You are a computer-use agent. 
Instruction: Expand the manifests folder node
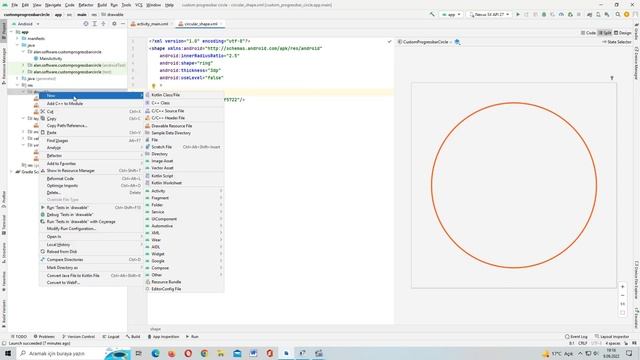(18, 38)
